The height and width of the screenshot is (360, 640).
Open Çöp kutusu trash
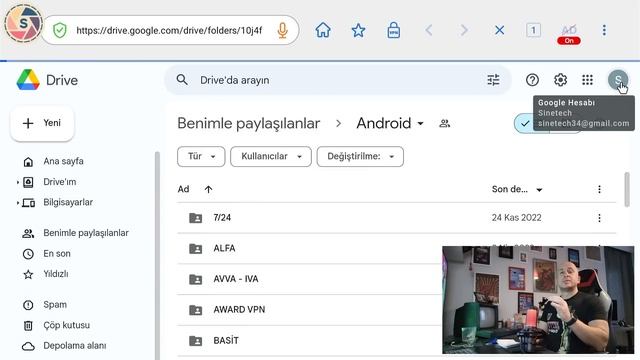coord(67,325)
